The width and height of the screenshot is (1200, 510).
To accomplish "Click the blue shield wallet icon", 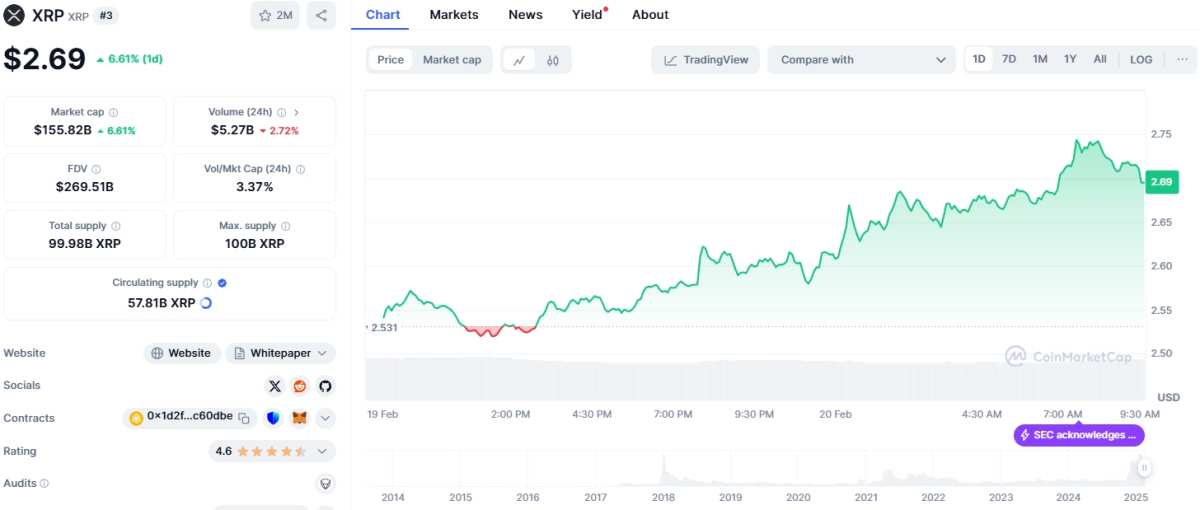I will [274, 418].
